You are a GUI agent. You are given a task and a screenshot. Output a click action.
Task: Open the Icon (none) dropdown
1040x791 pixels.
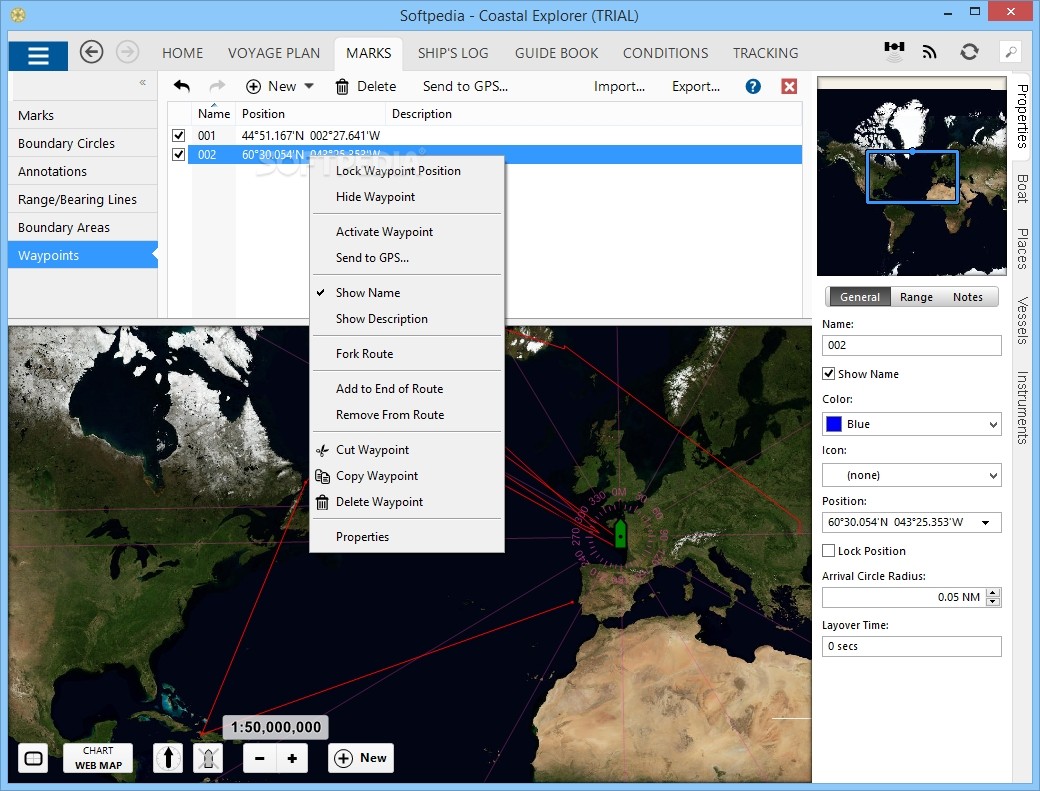coord(911,475)
